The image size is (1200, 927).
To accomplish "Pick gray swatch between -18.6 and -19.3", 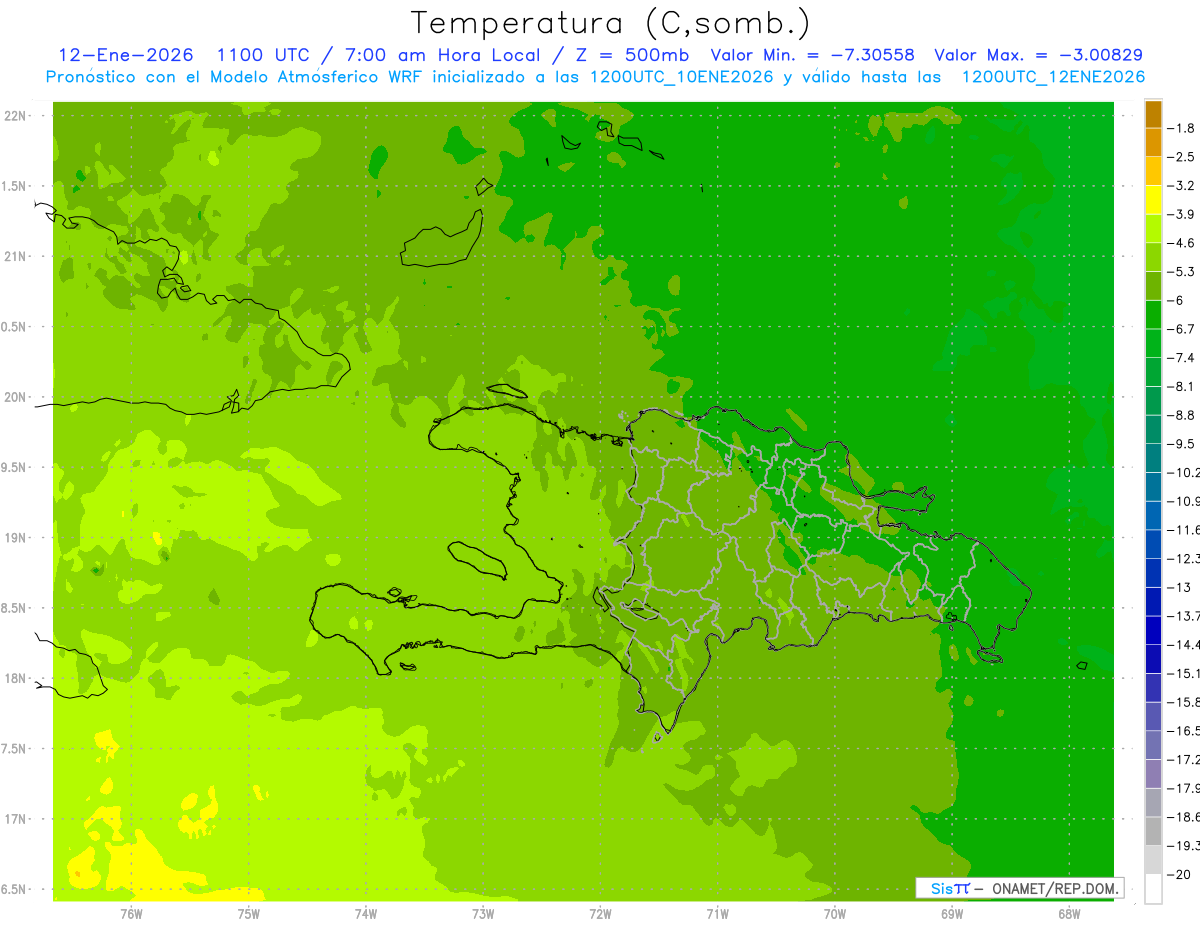I will click(1153, 831).
